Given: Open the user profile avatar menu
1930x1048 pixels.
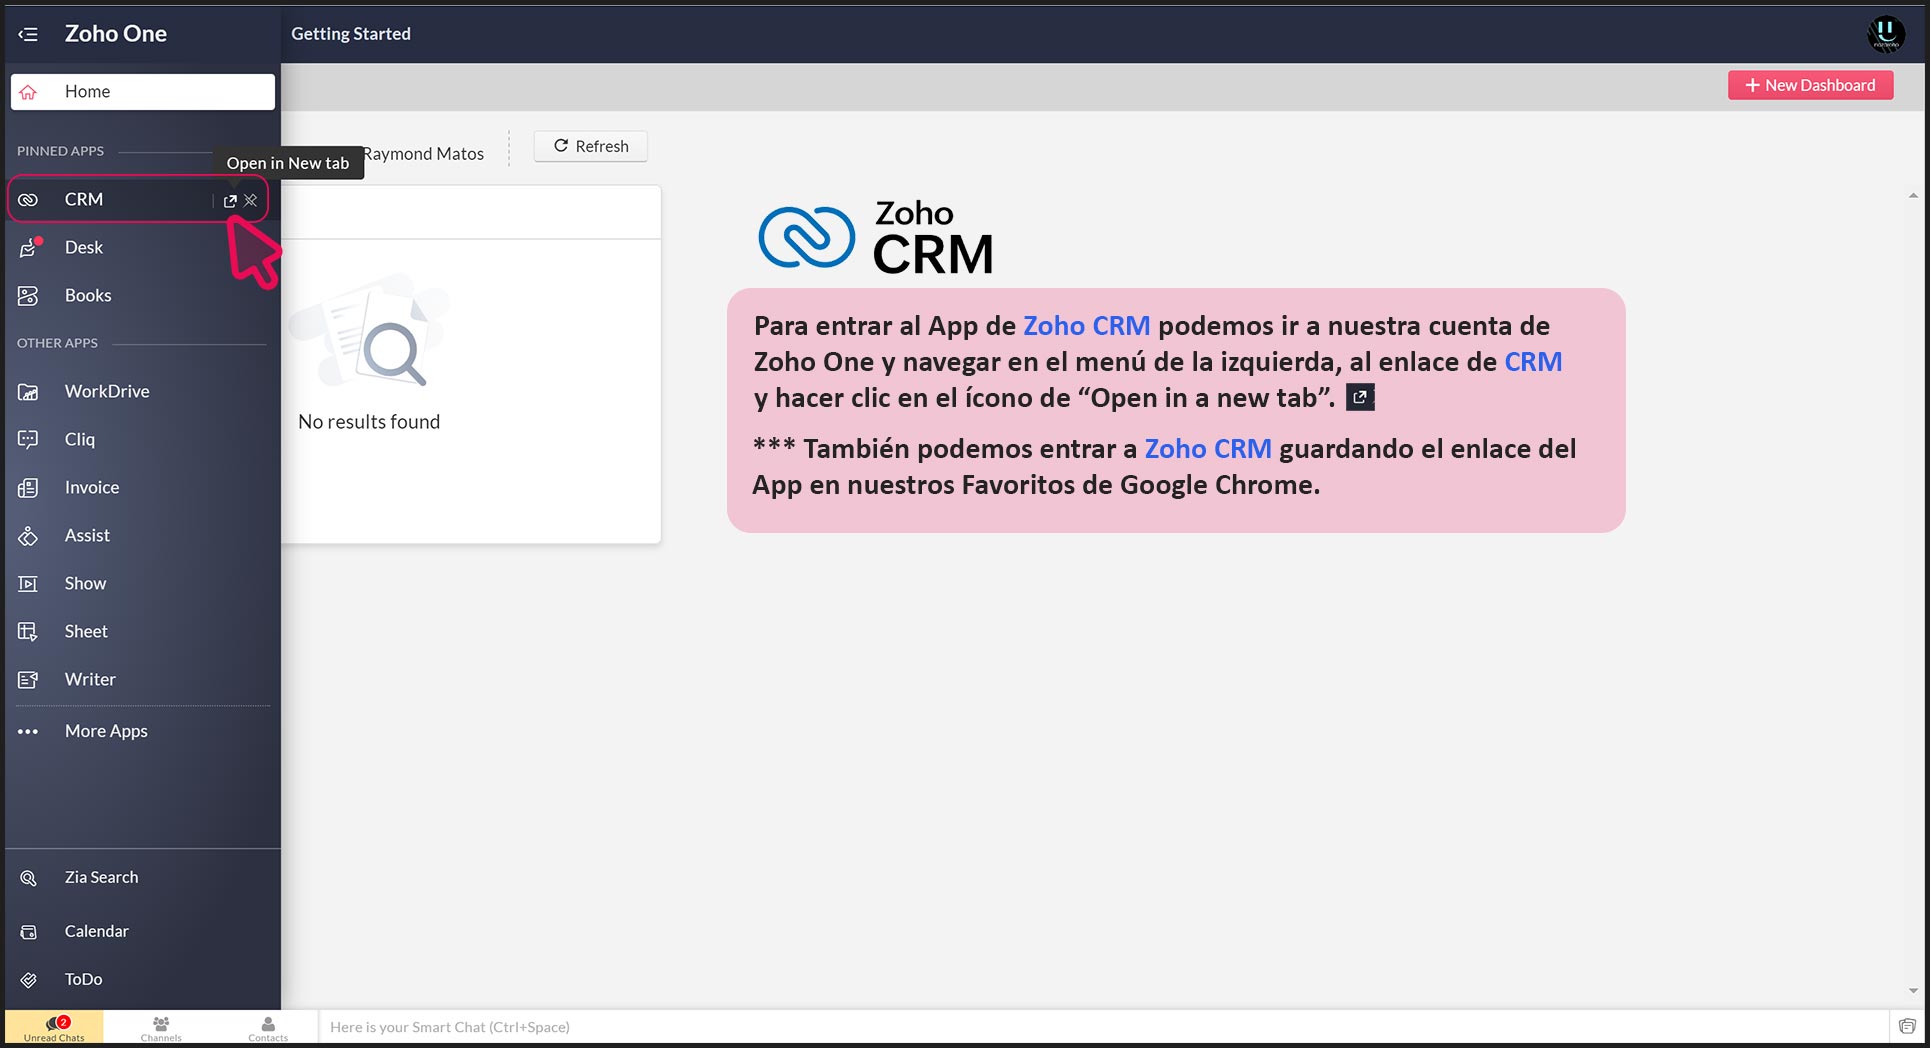Looking at the screenshot, I should (x=1885, y=34).
